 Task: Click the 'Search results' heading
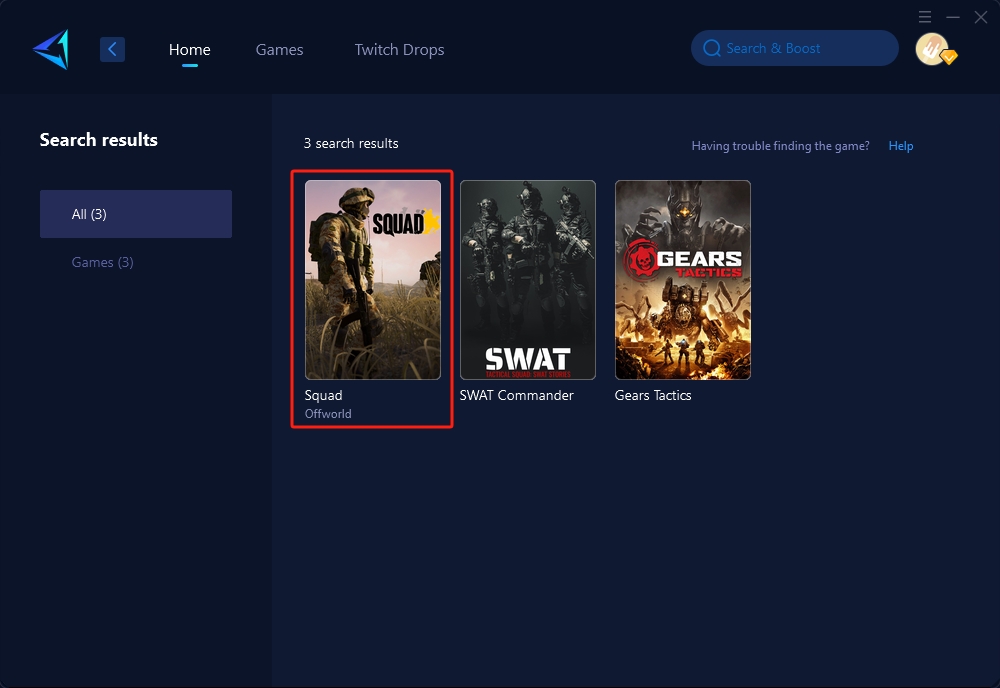click(99, 140)
